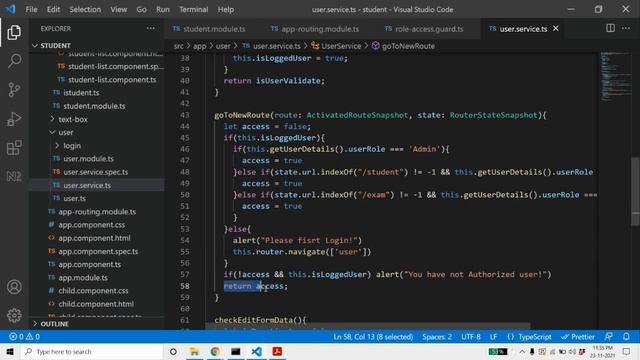The image size is (640, 360).
Task: Open student.module.ts in explorer
Action: point(94,106)
